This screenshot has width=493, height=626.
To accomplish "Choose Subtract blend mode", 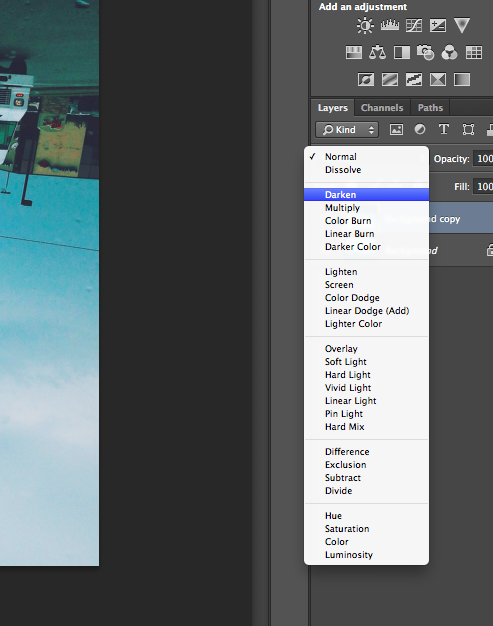I will click(x=366, y=477).
